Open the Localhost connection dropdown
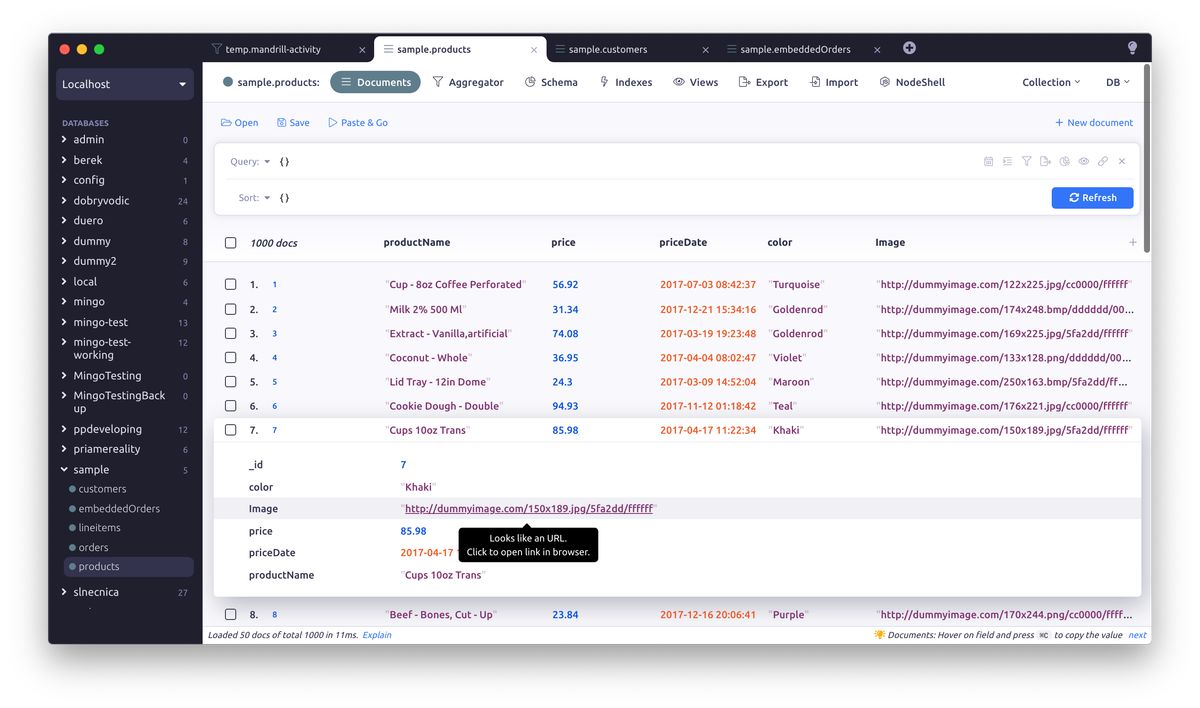This screenshot has height=708, width=1200. [x=125, y=85]
